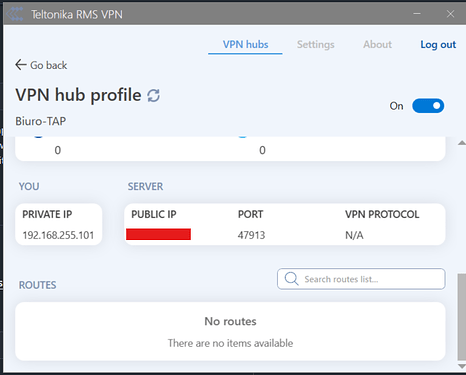Click the back arrow icon
The image size is (466, 375).
click(x=21, y=65)
